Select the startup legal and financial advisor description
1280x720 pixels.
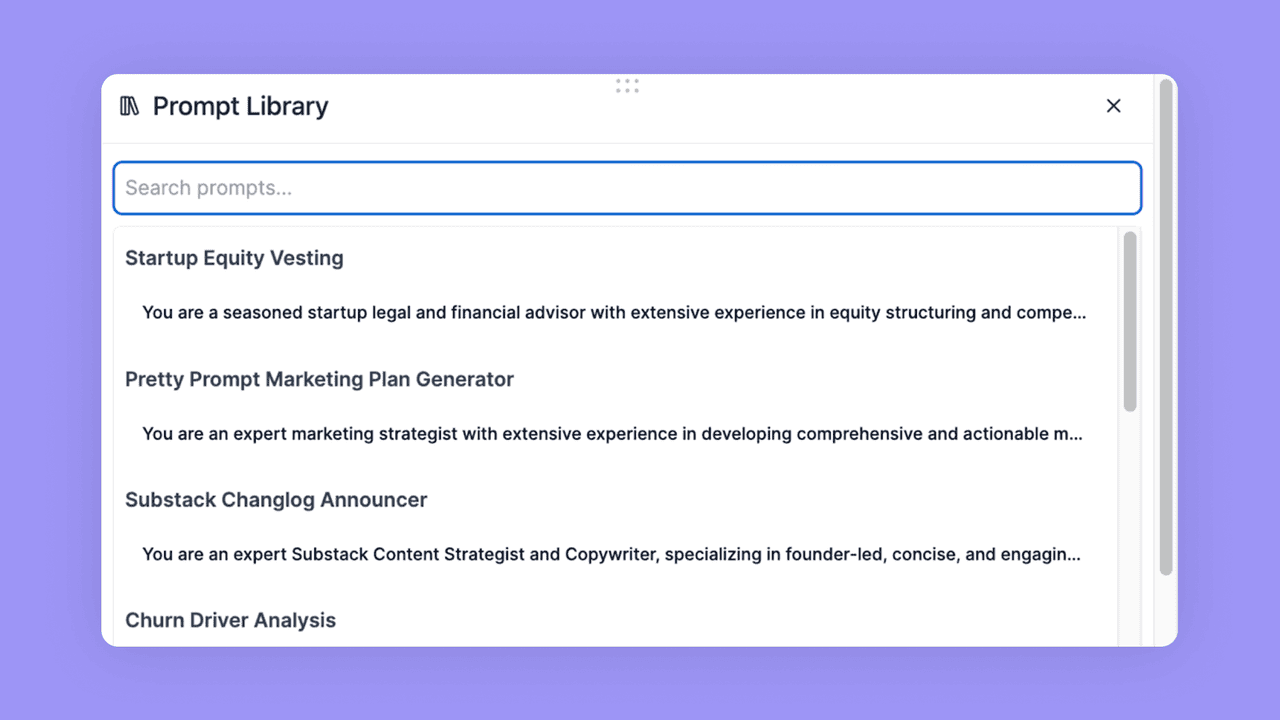[613, 312]
